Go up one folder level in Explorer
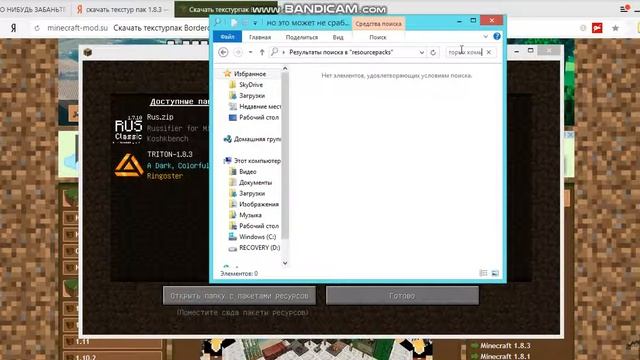640x360 pixels. pyautogui.click(x=262, y=52)
